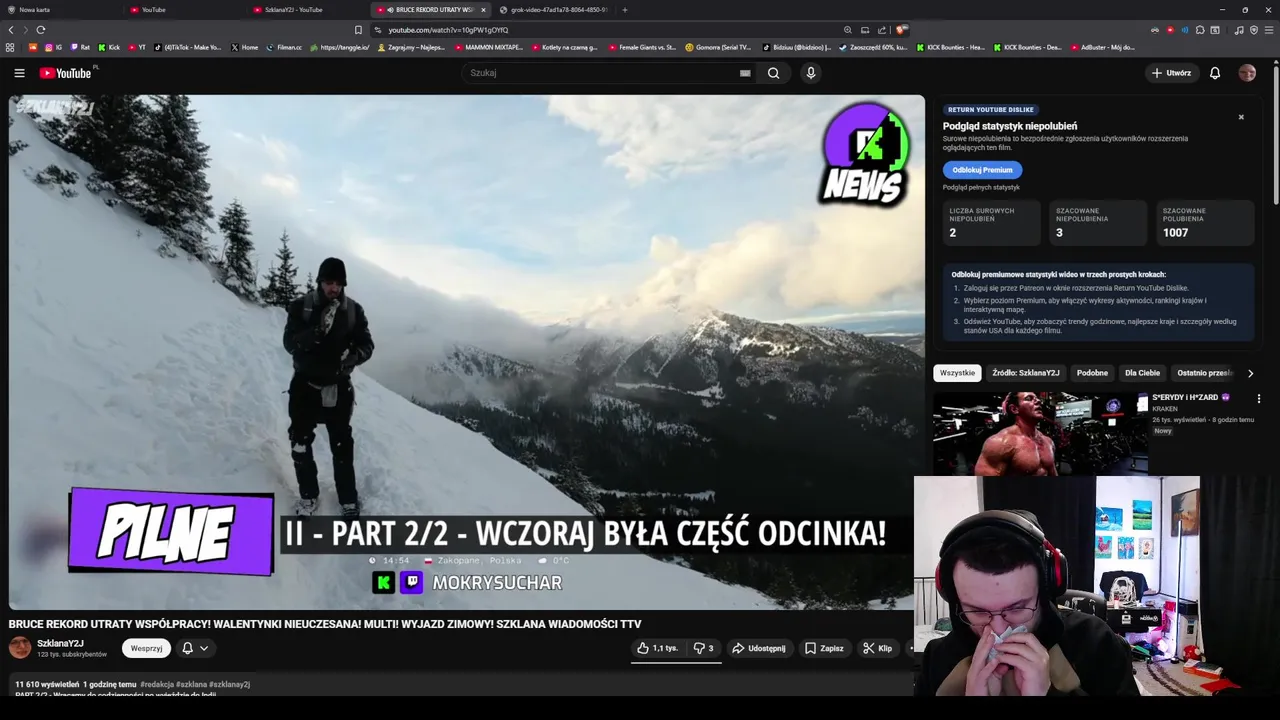This screenshot has width=1280, height=720.
Task: Click the zoom magnifier in address bar
Action: (x=848, y=30)
